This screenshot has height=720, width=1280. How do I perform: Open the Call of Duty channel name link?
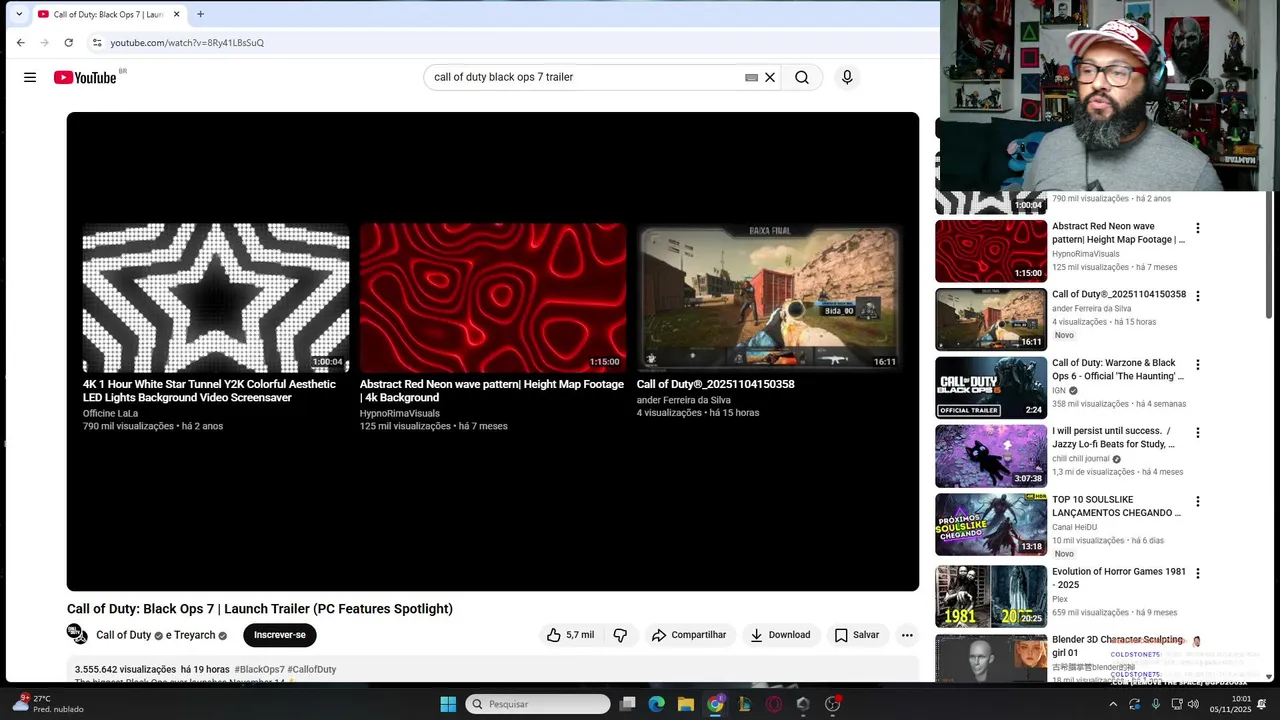point(124,635)
